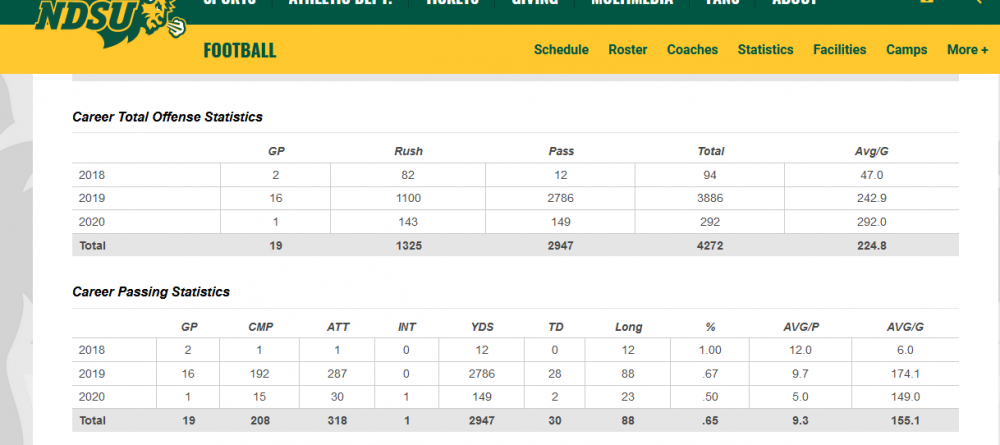
Task: Click the Rush column header
Action: point(408,152)
